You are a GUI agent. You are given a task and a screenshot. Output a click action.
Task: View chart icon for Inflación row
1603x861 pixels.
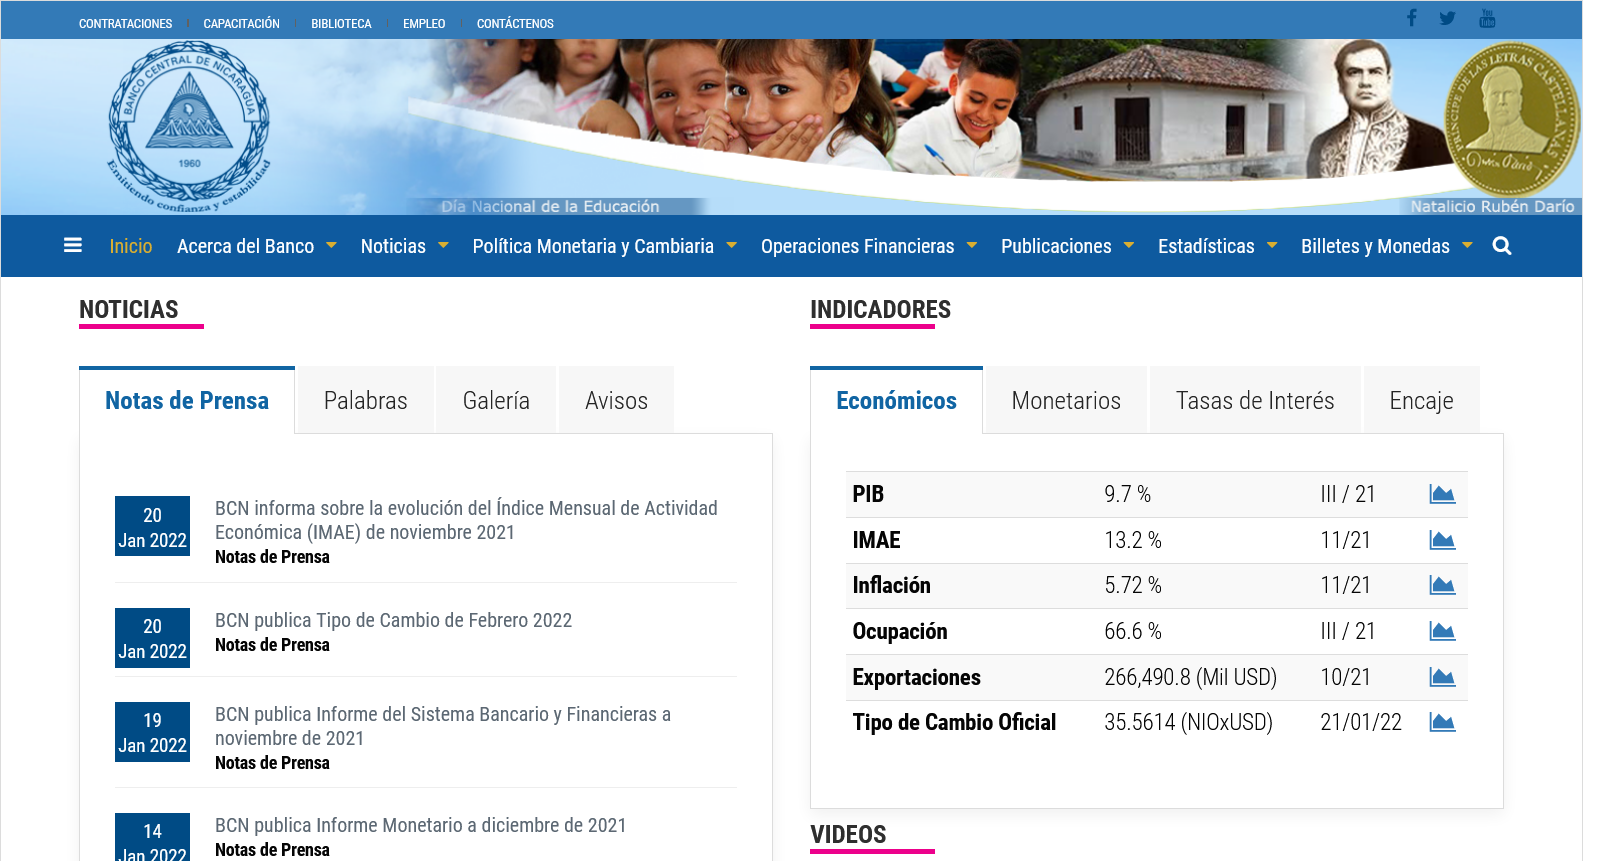point(1442,585)
